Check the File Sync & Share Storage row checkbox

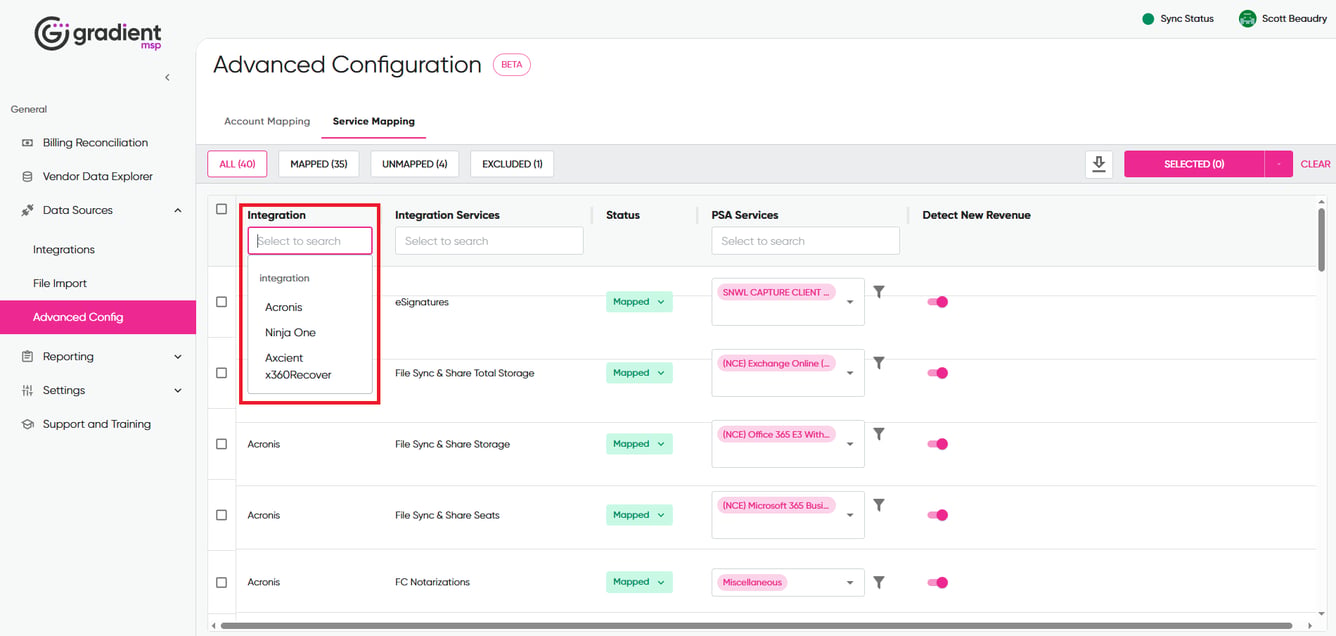pyautogui.click(x=222, y=444)
